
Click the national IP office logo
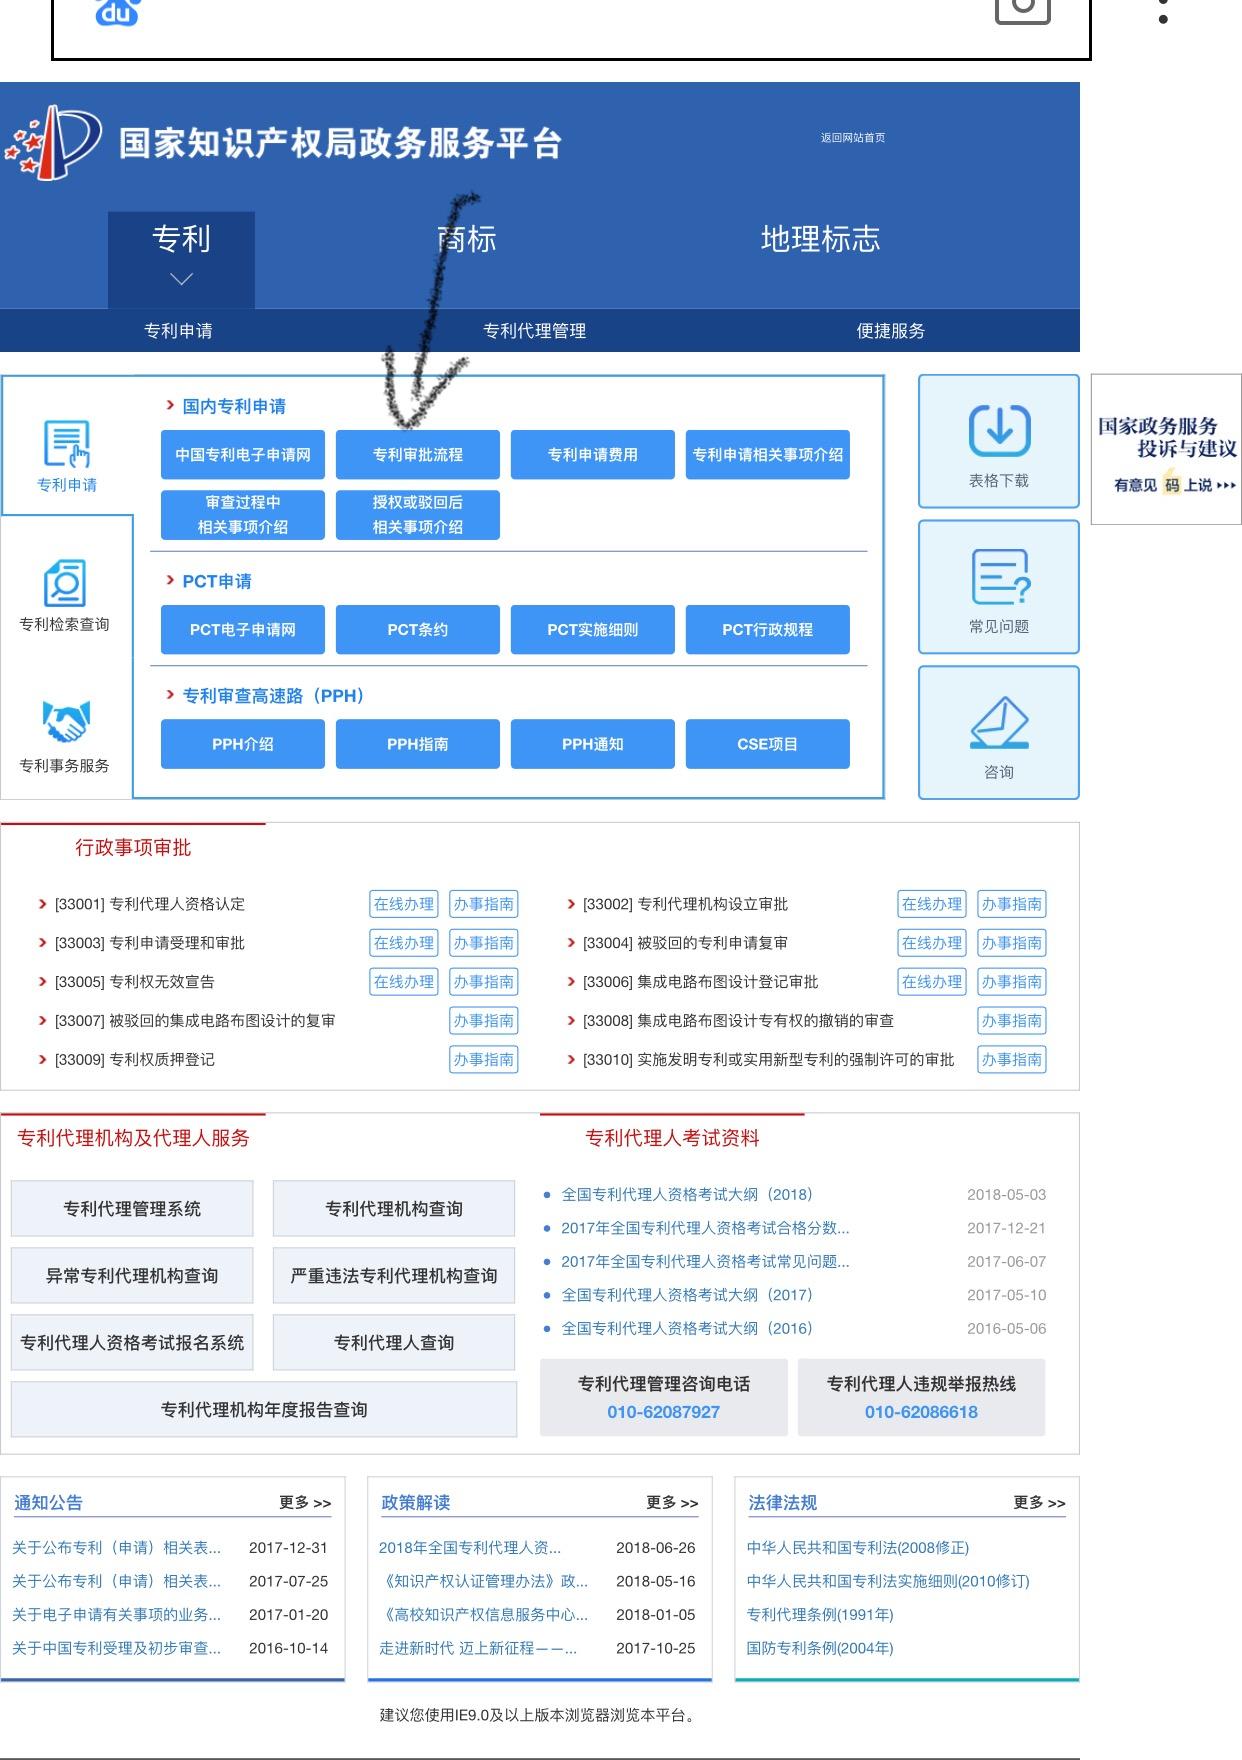coord(53,143)
